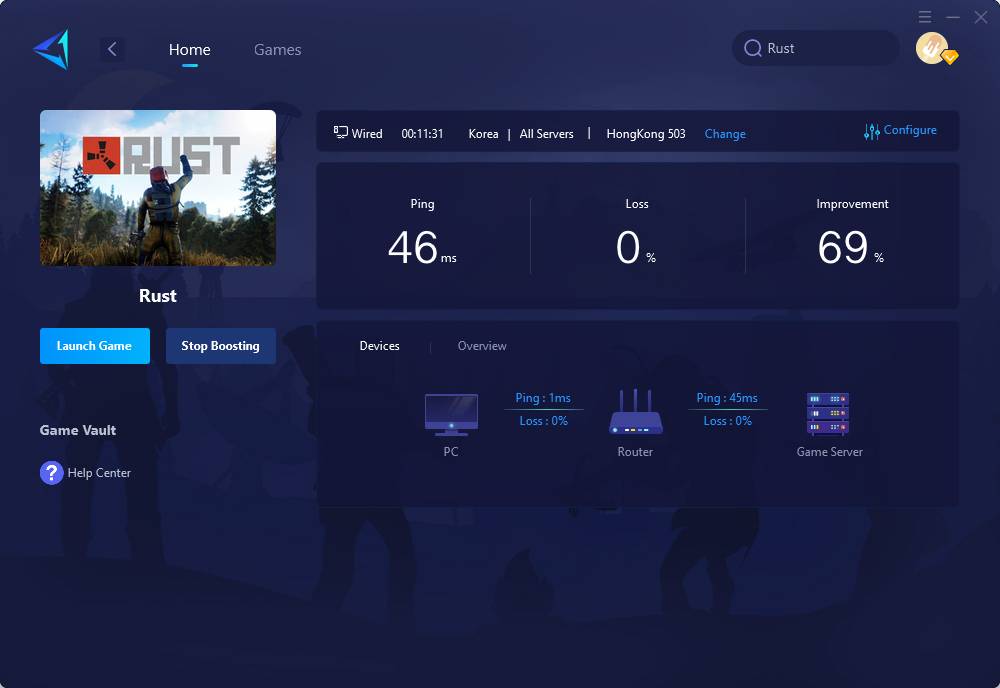
Task: Close the booster window
Action: (x=981, y=17)
